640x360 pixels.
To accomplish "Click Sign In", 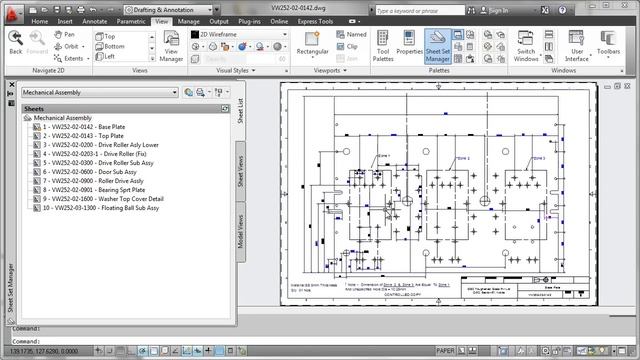I will pyautogui.click(x=493, y=11).
